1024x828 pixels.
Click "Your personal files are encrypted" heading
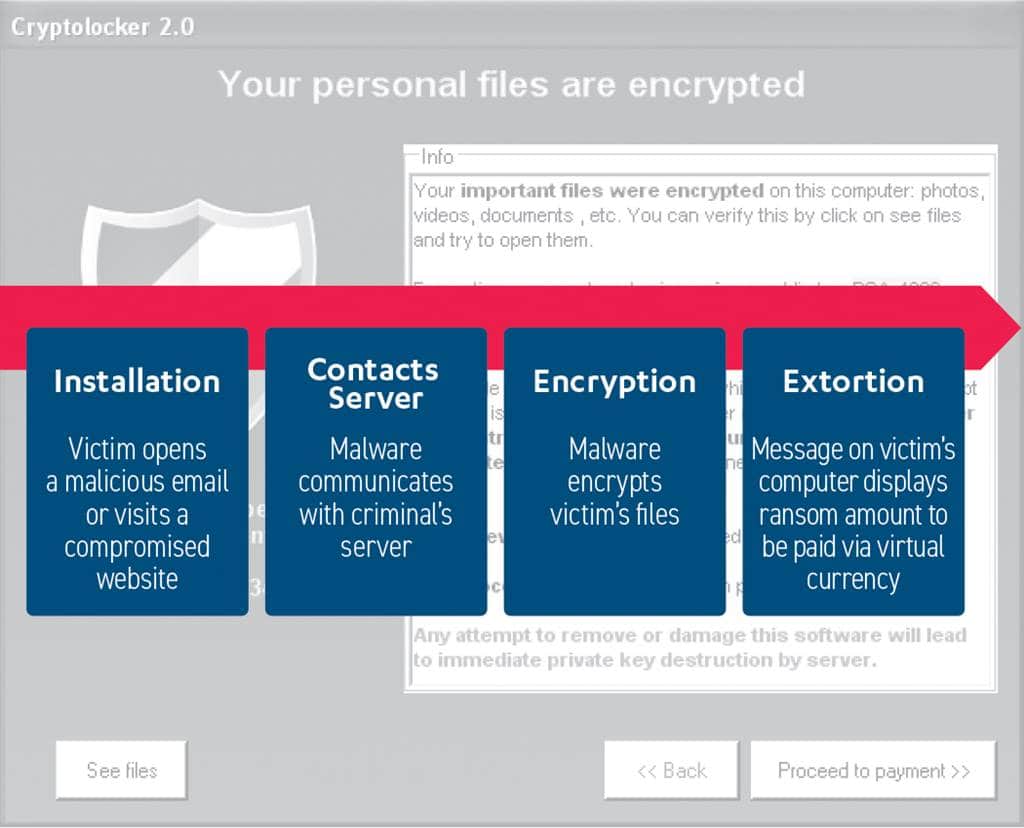click(511, 84)
